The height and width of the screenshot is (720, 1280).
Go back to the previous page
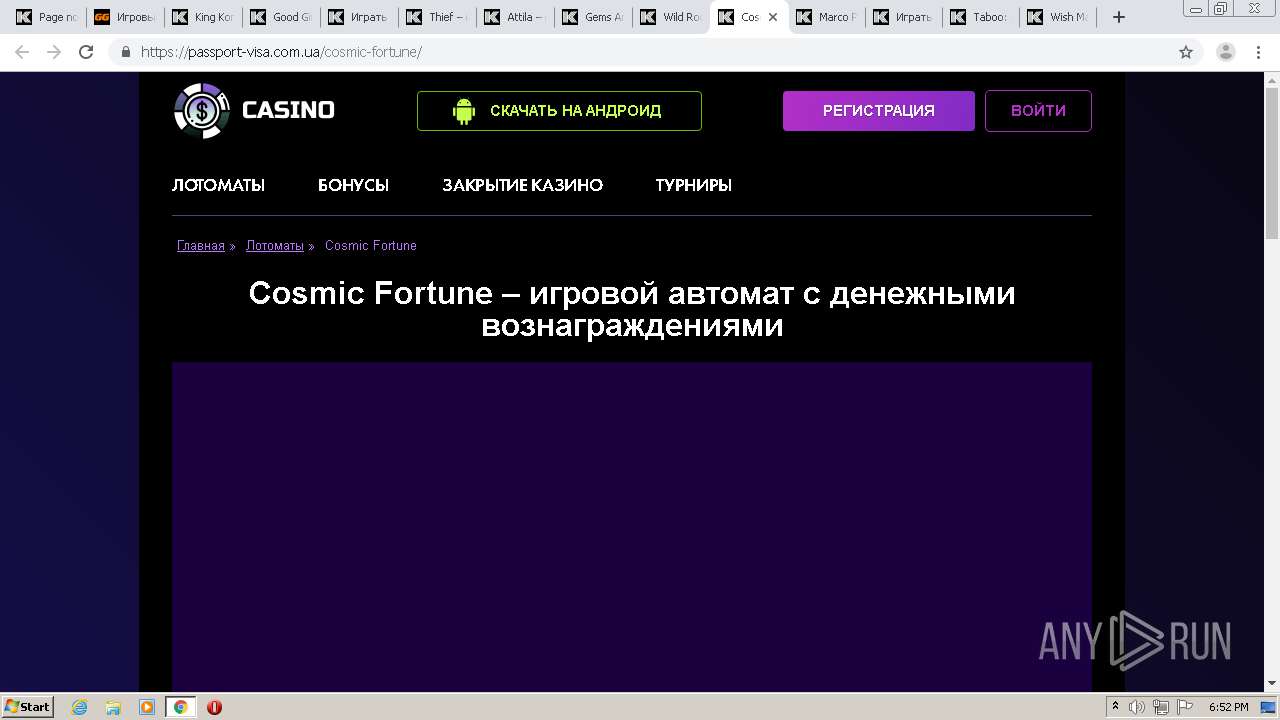point(22,52)
